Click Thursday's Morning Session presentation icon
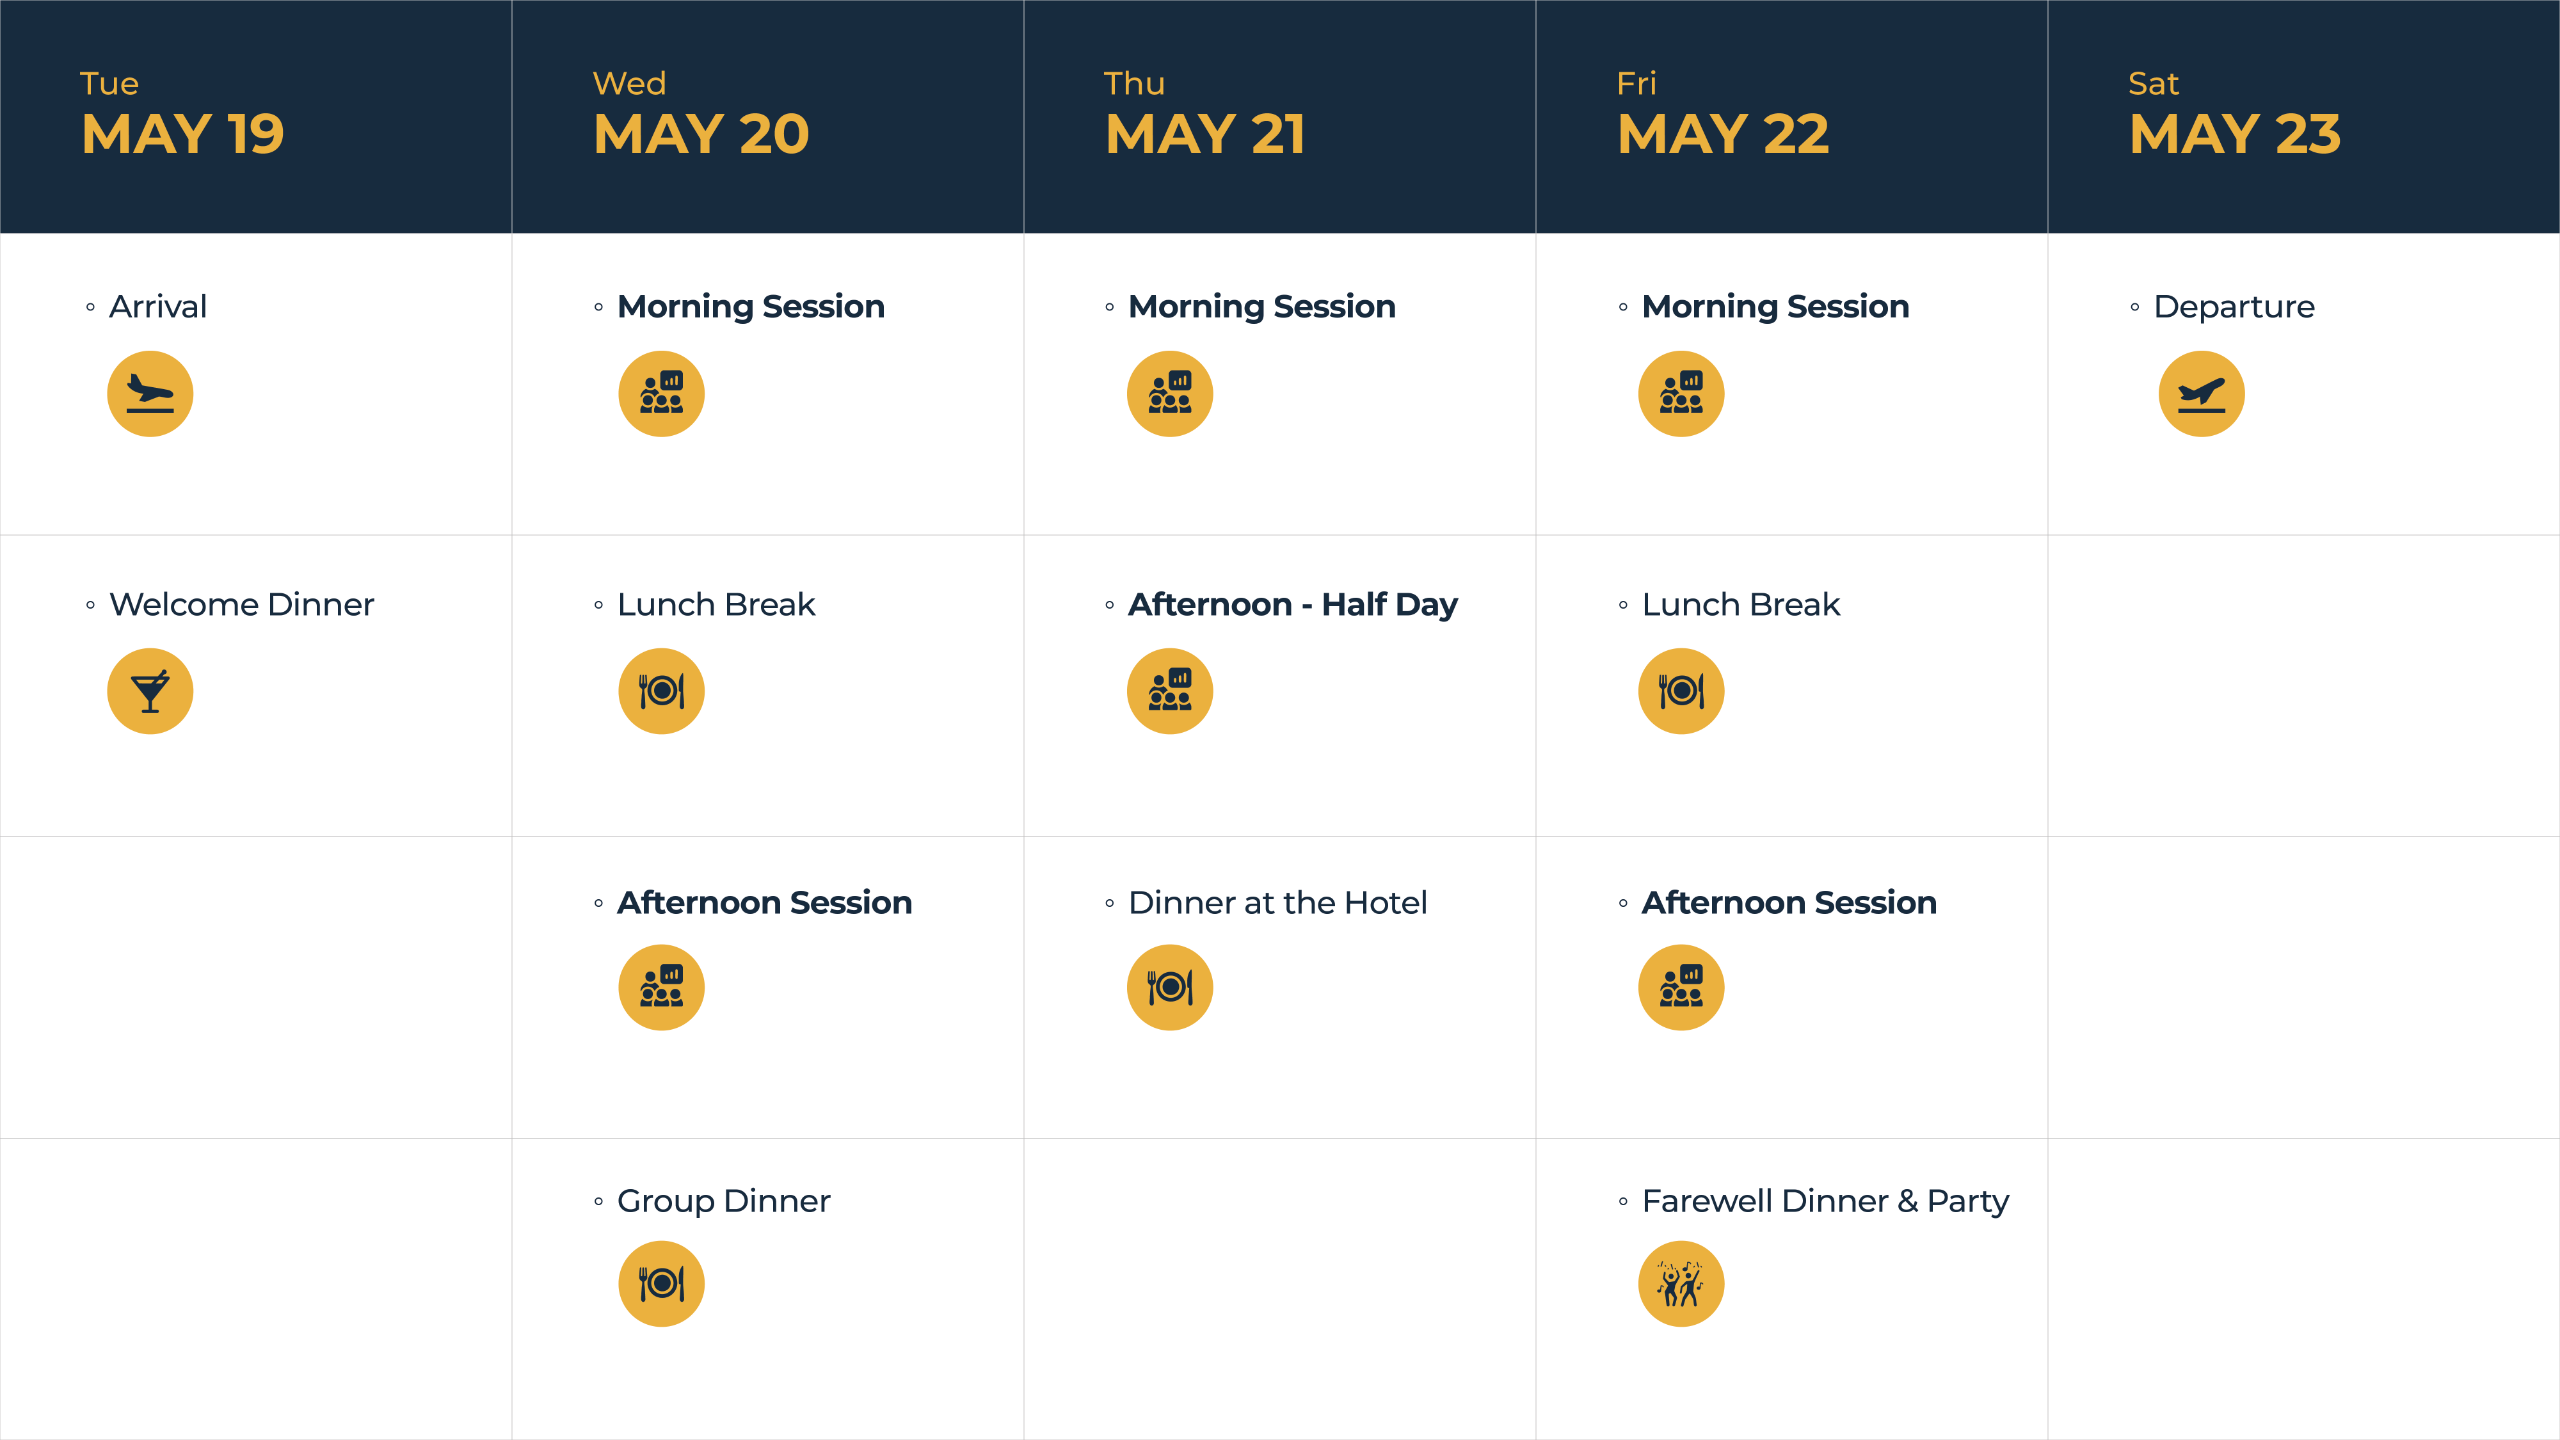2560x1440 pixels. [x=1170, y=394]
